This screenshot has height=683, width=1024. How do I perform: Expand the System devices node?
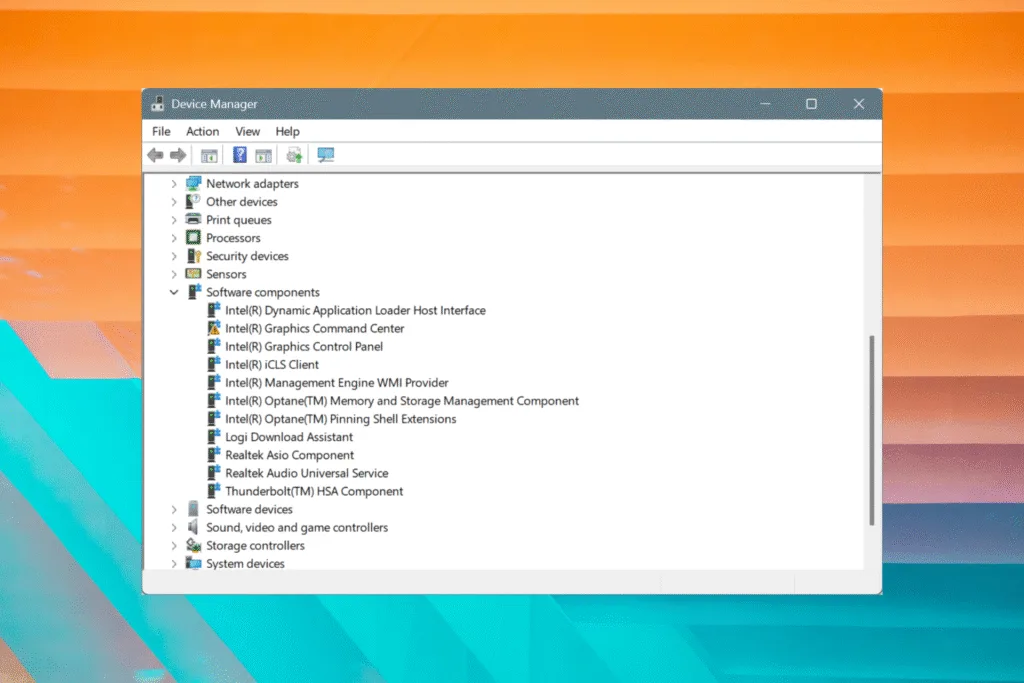tap(174, 564)
